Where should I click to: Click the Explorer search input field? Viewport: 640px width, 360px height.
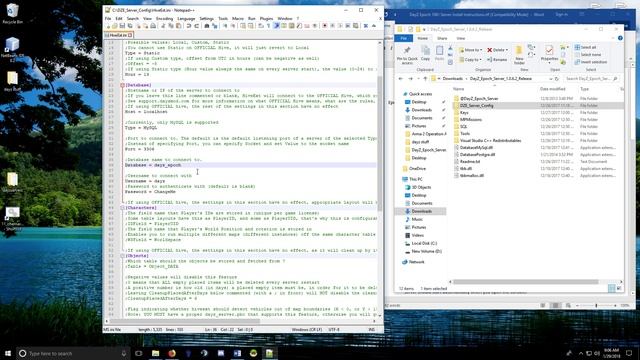click(591, 78)
